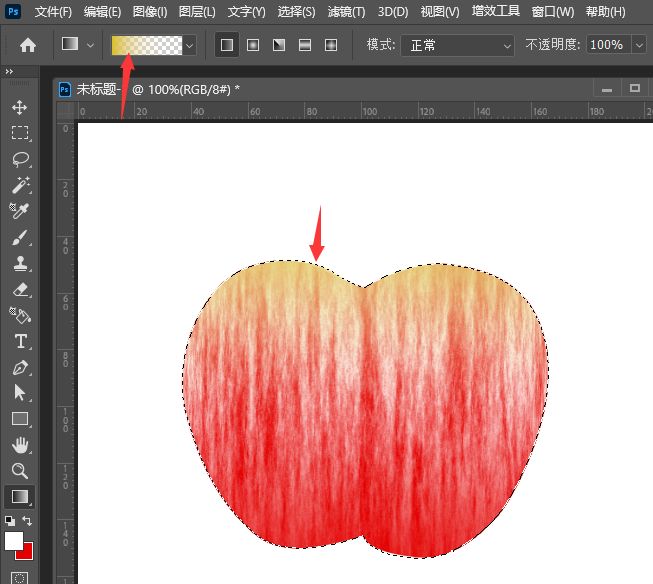Open the 选择(S) menu
This screenshot has width=653, height=584.
[296, 12]
